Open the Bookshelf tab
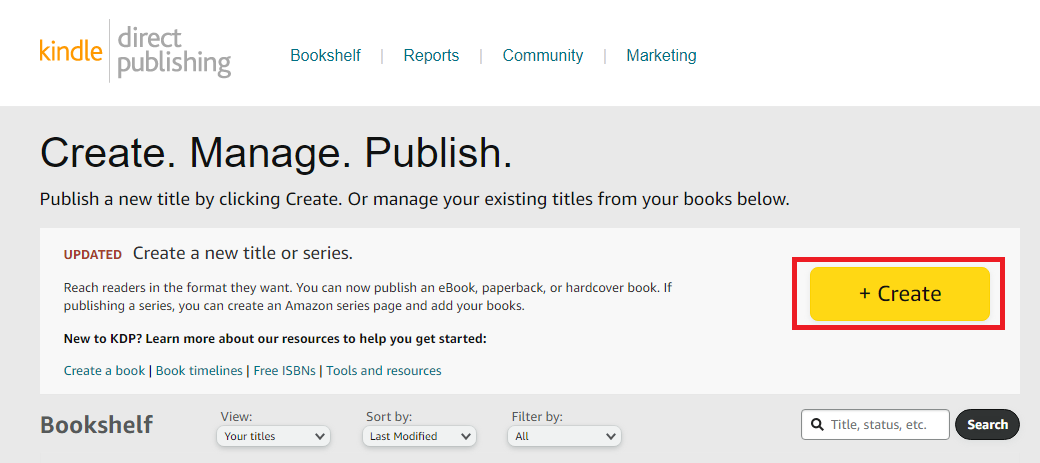 pos(325,55)
